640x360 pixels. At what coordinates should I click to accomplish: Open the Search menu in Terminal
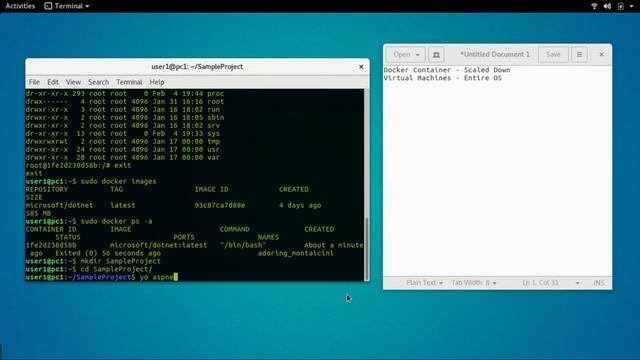[x=98, y=82]
